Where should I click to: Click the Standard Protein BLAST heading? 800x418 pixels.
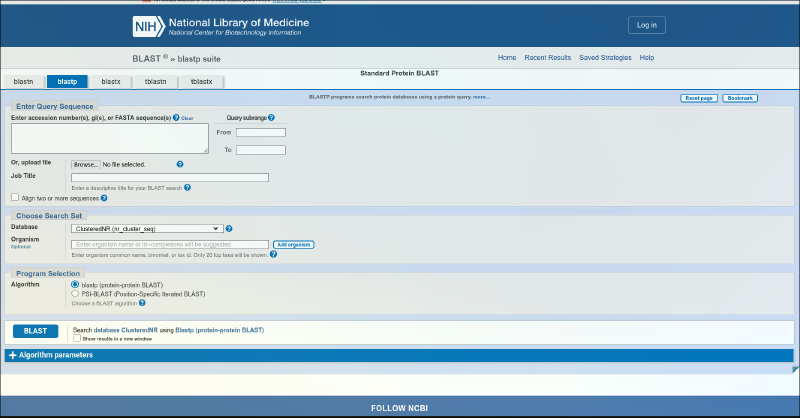(399, 73)
